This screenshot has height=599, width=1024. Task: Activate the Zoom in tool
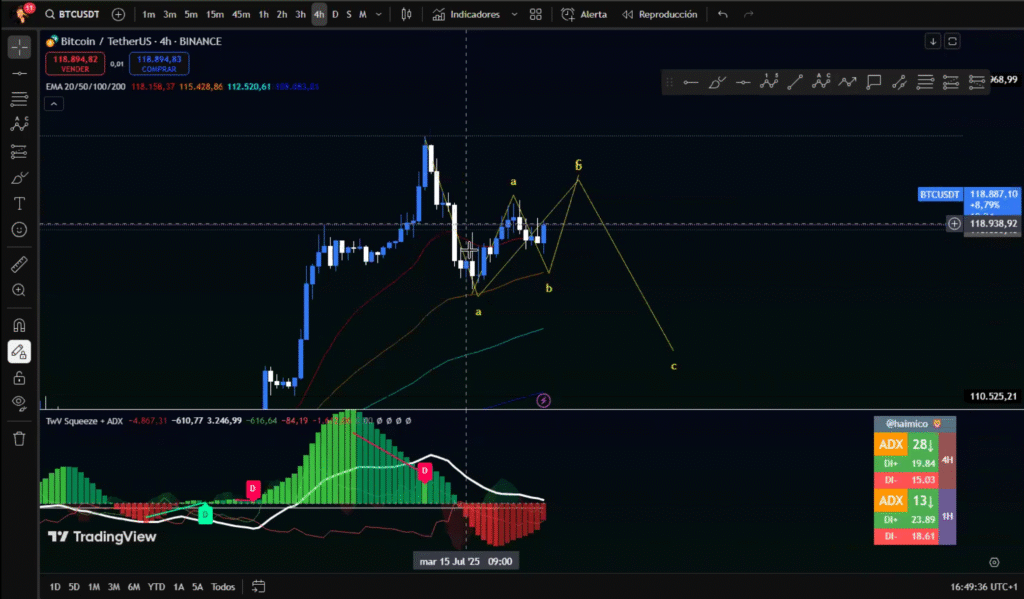click(x=19, y=290)
